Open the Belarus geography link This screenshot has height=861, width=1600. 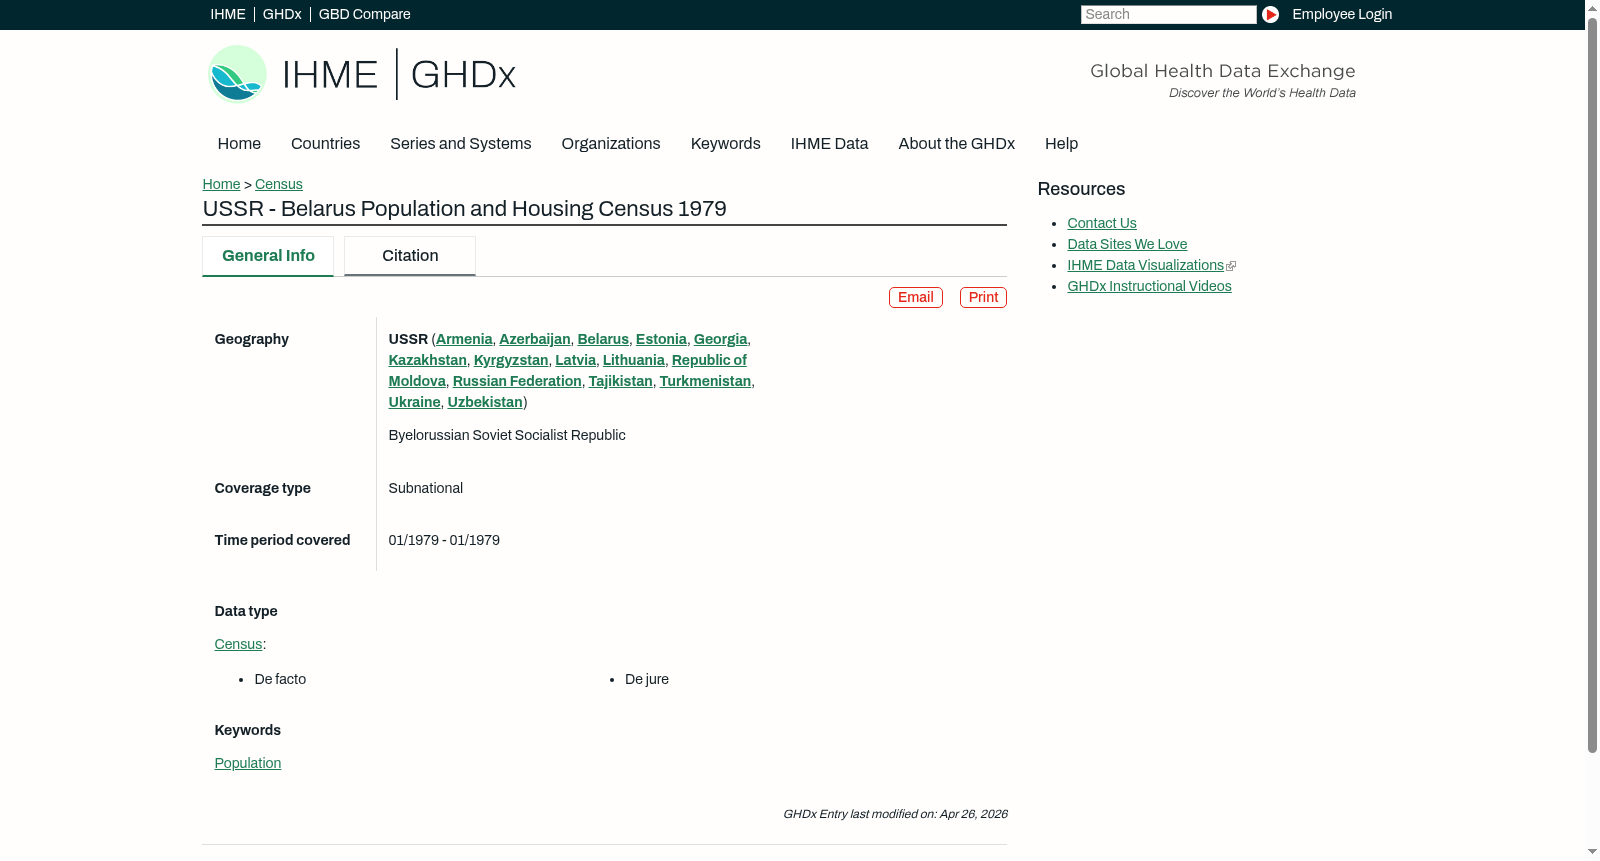(603, 339)
